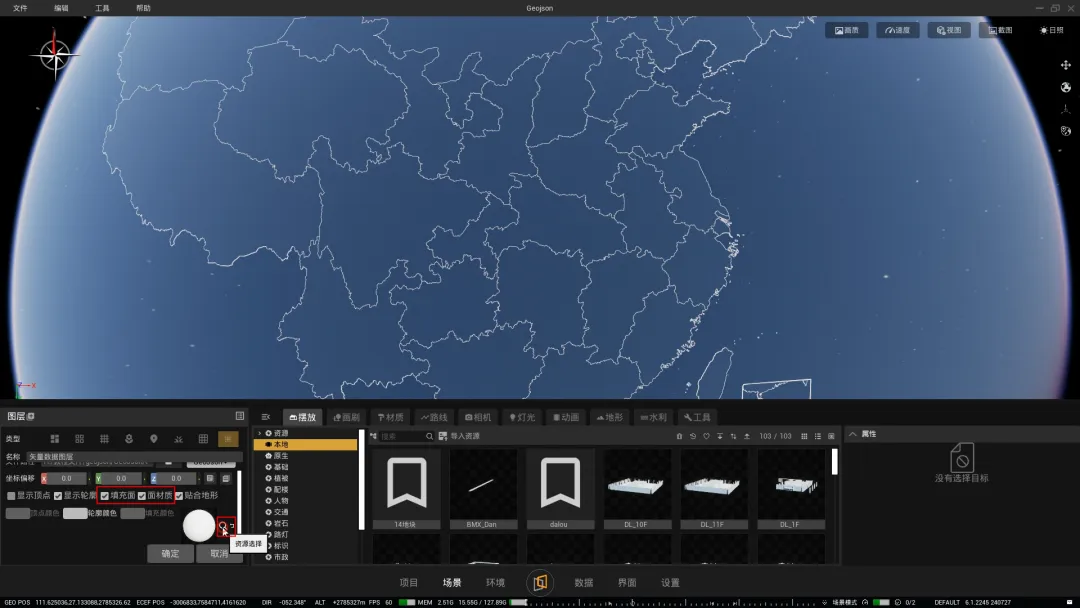The height and width of the screenshot is (608, 1080).
Task: Toggle the 贴合地形 checkbox
Action: [x=179, y=496]
